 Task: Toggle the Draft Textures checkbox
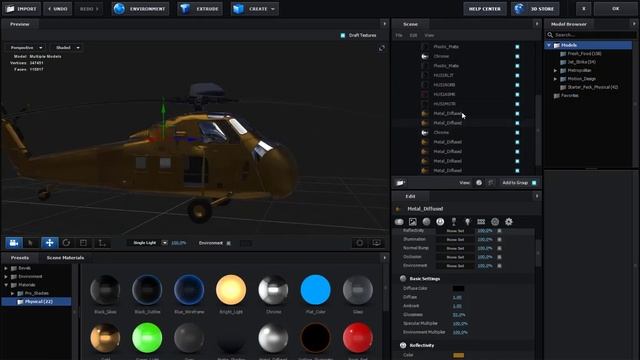(x=343, y=36)
